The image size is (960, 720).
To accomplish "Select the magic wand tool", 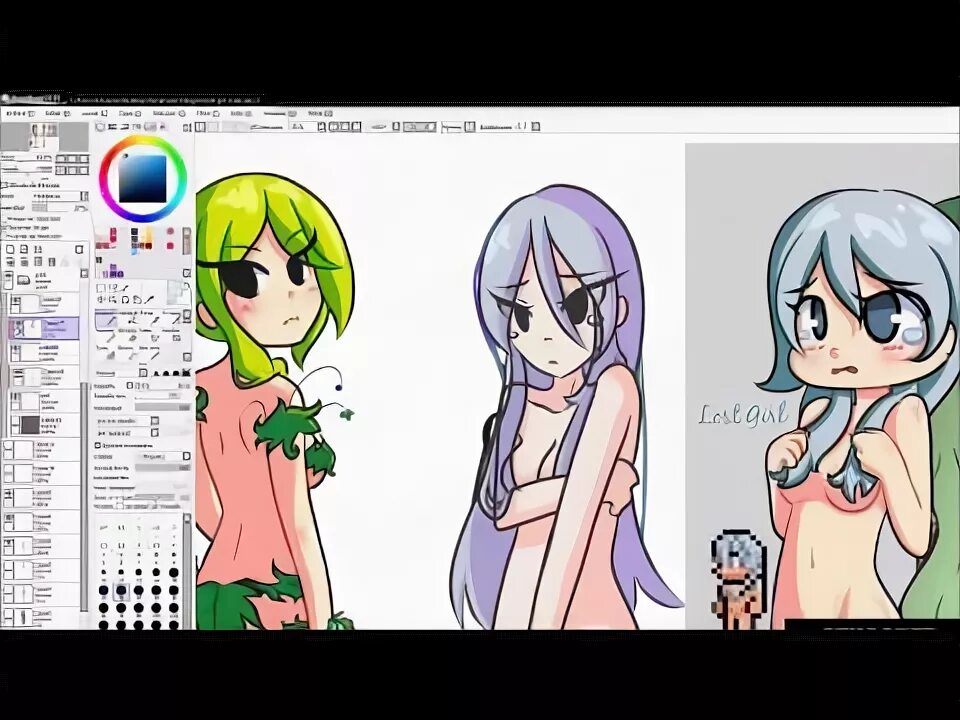I will [126, 288].
